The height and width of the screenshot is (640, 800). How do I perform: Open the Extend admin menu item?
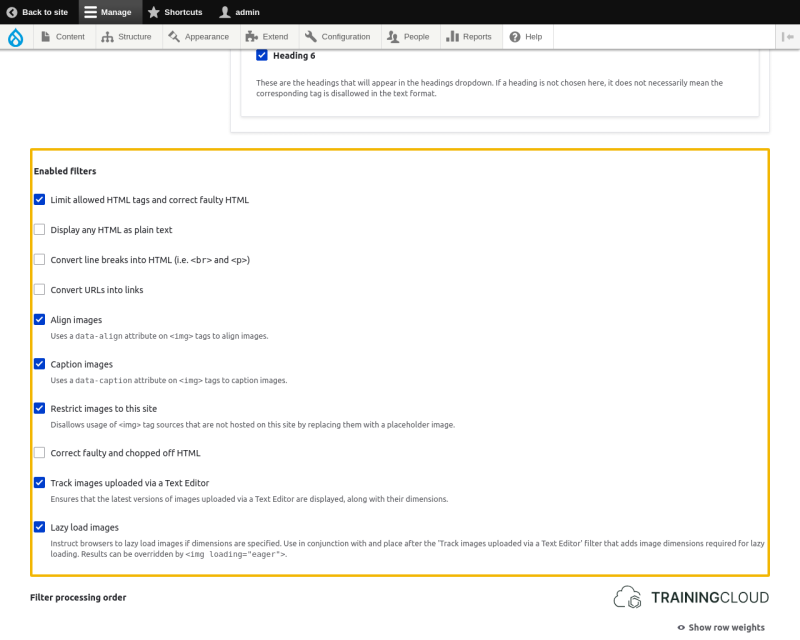tap(267, 37)
